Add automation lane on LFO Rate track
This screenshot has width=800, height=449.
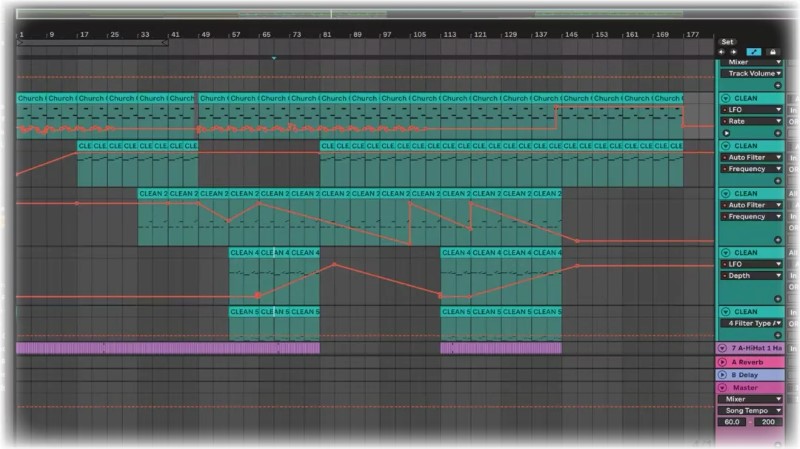(778, 133)
